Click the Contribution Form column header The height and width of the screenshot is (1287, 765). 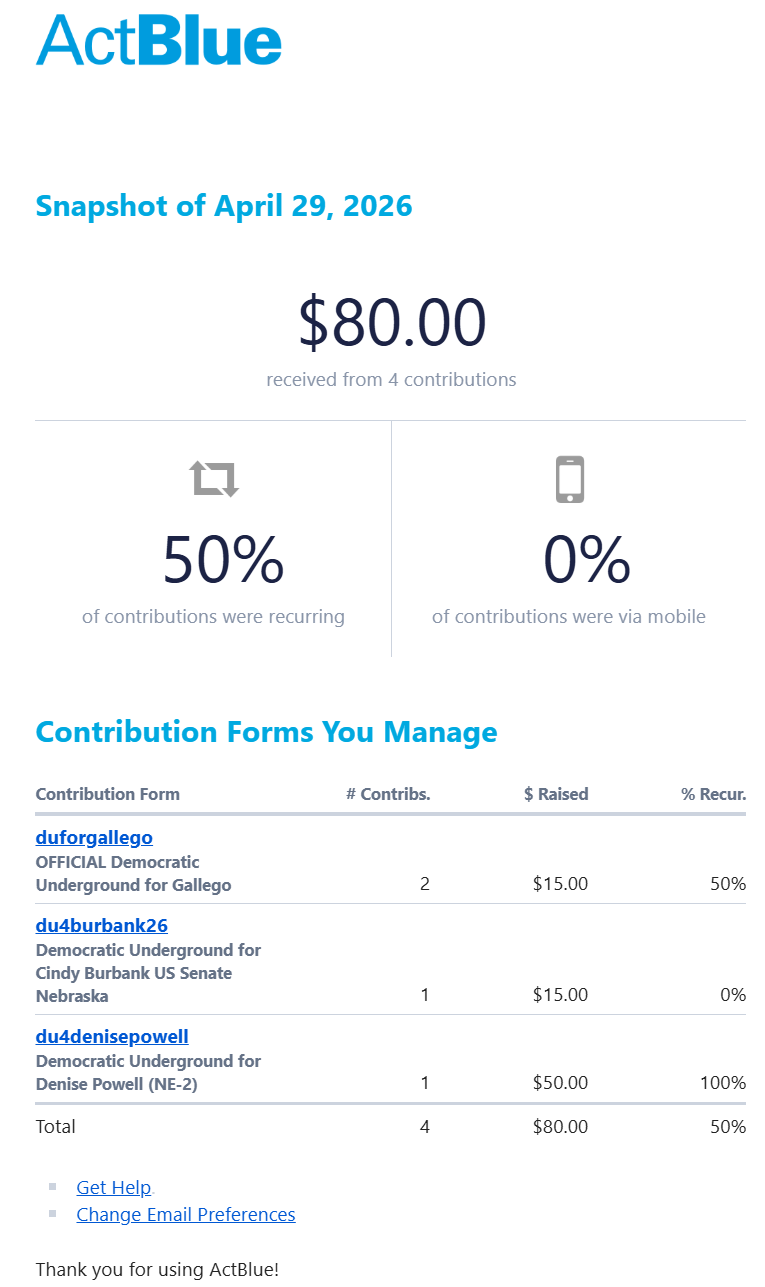(x=108, y=794)
